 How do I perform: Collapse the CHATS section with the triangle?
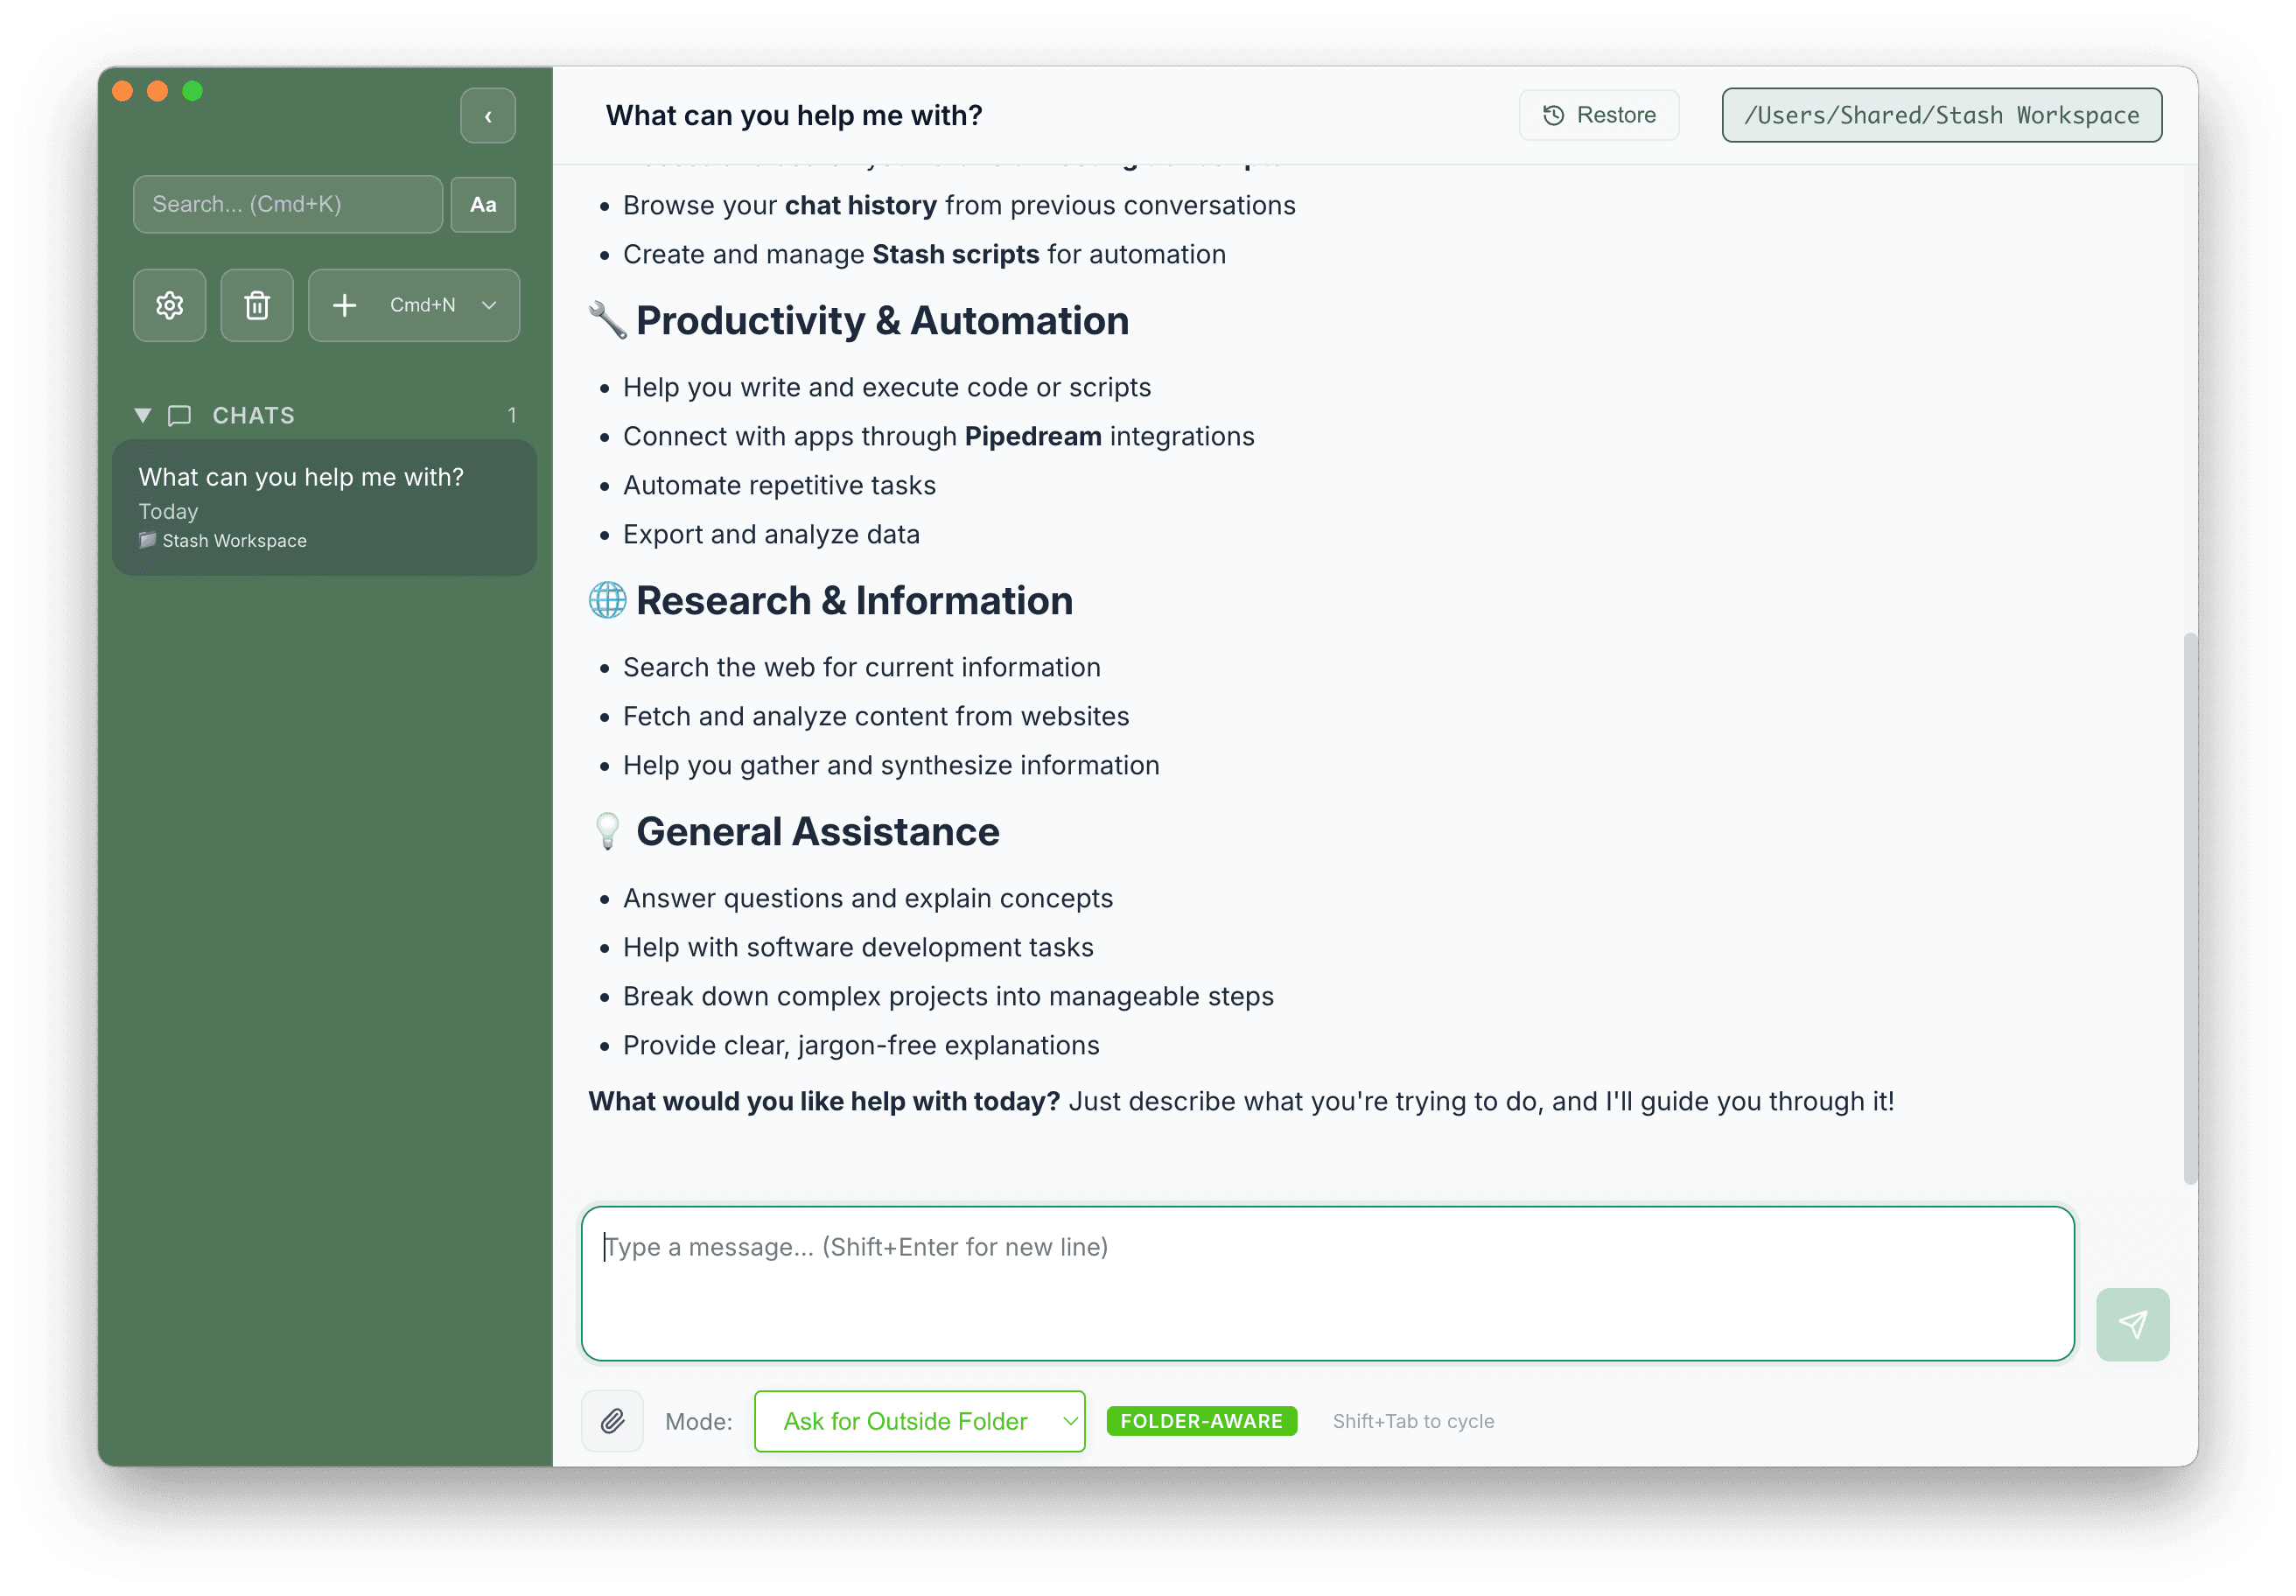point(142,415)
